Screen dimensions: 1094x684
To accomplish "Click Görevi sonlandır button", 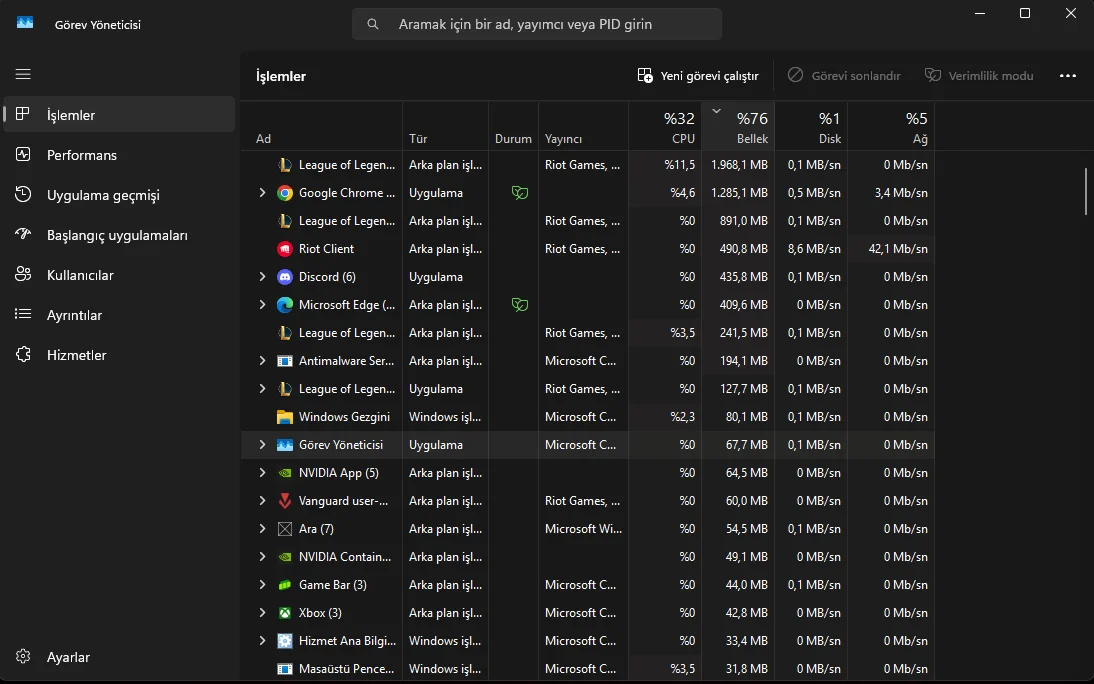I will coord(844,75).
